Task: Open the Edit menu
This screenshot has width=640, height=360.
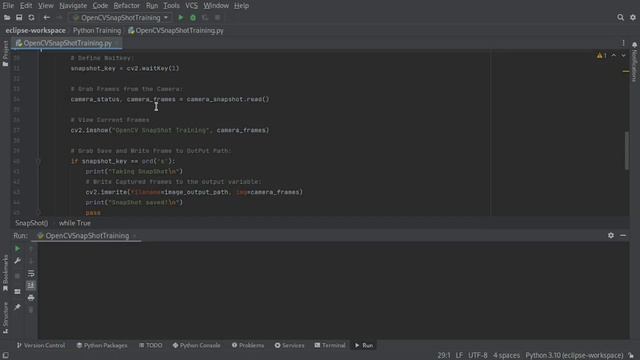Action: pyautogui.click(x=26, y=6)
